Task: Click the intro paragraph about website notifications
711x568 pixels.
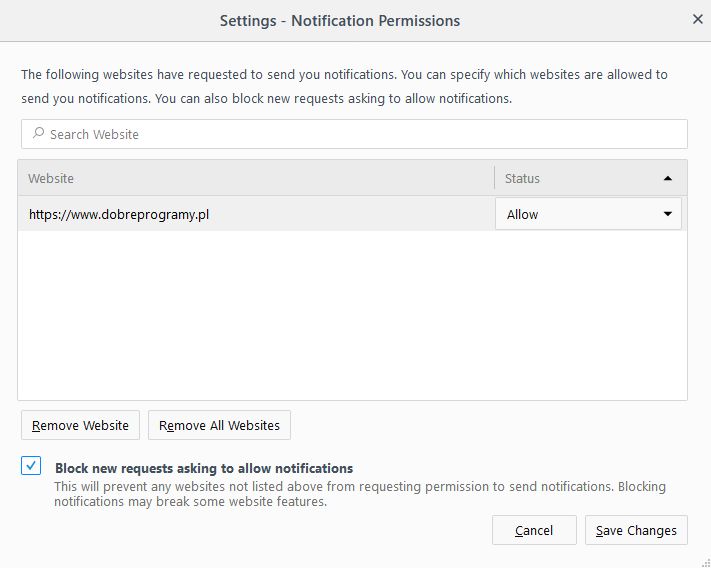Action: (x=344, y=87)
